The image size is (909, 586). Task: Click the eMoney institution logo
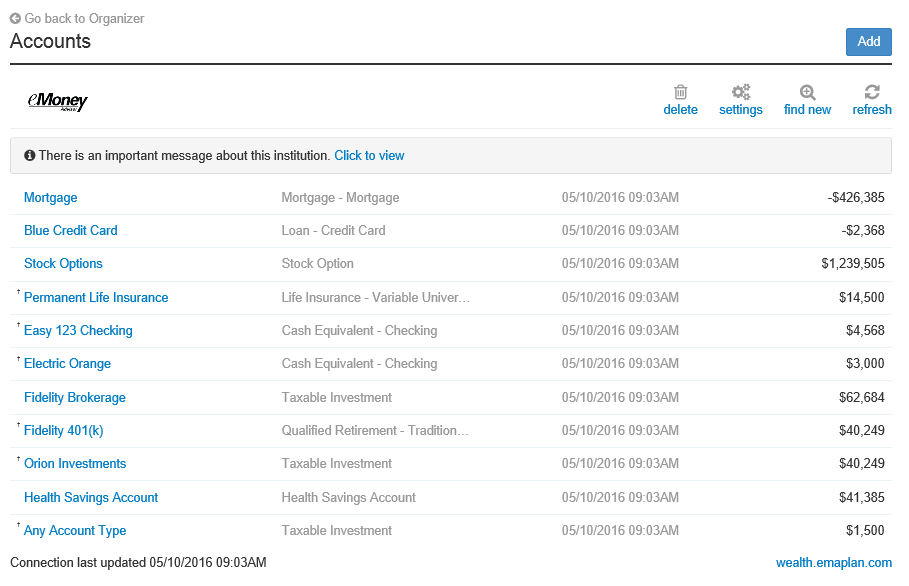tap(58, 101)
